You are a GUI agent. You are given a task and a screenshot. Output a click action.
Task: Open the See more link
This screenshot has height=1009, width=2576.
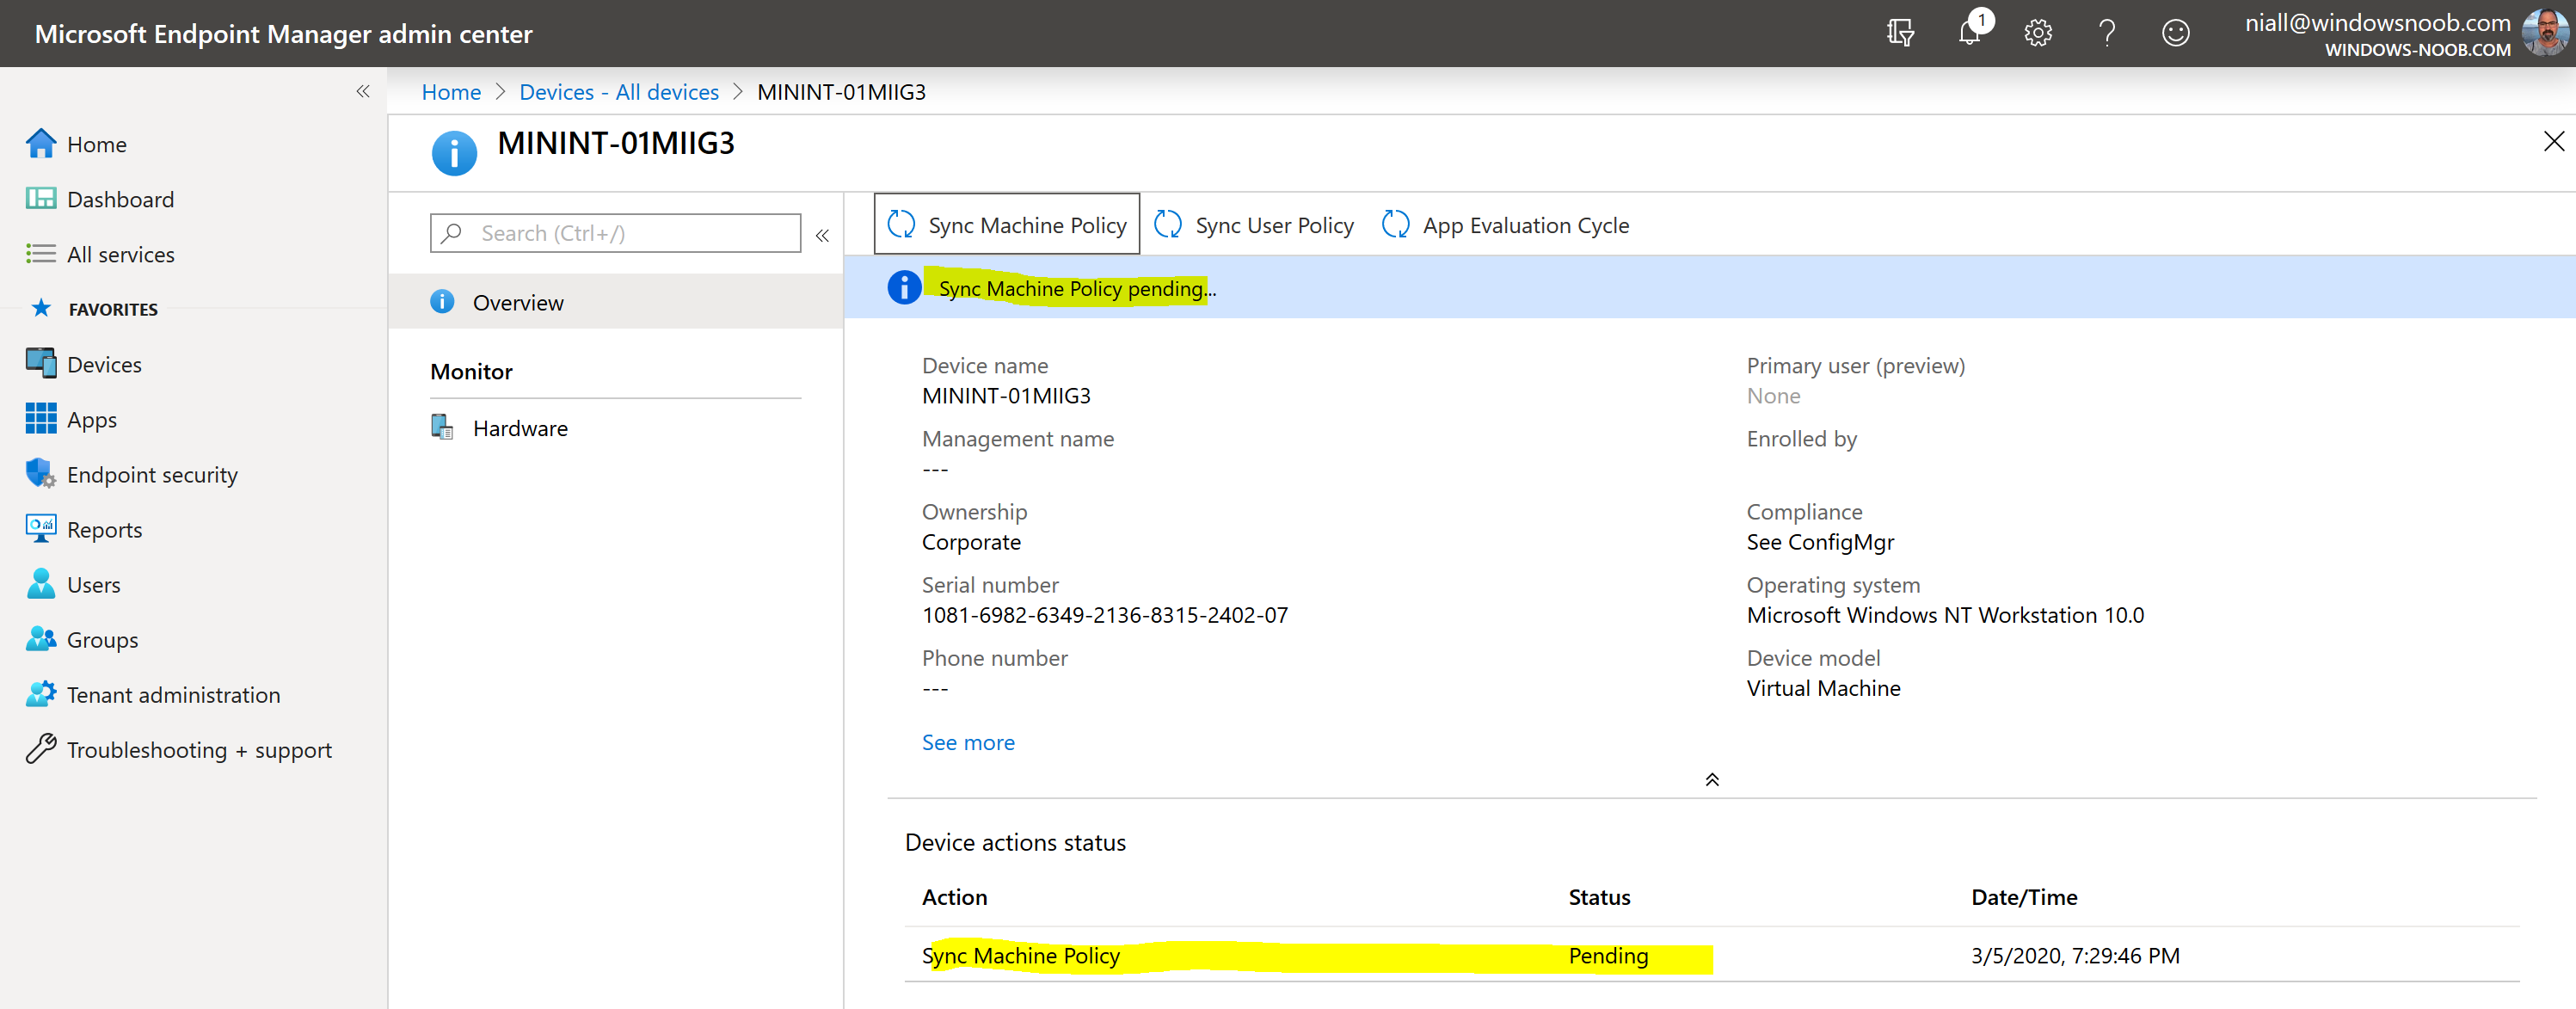pos(968,742)
